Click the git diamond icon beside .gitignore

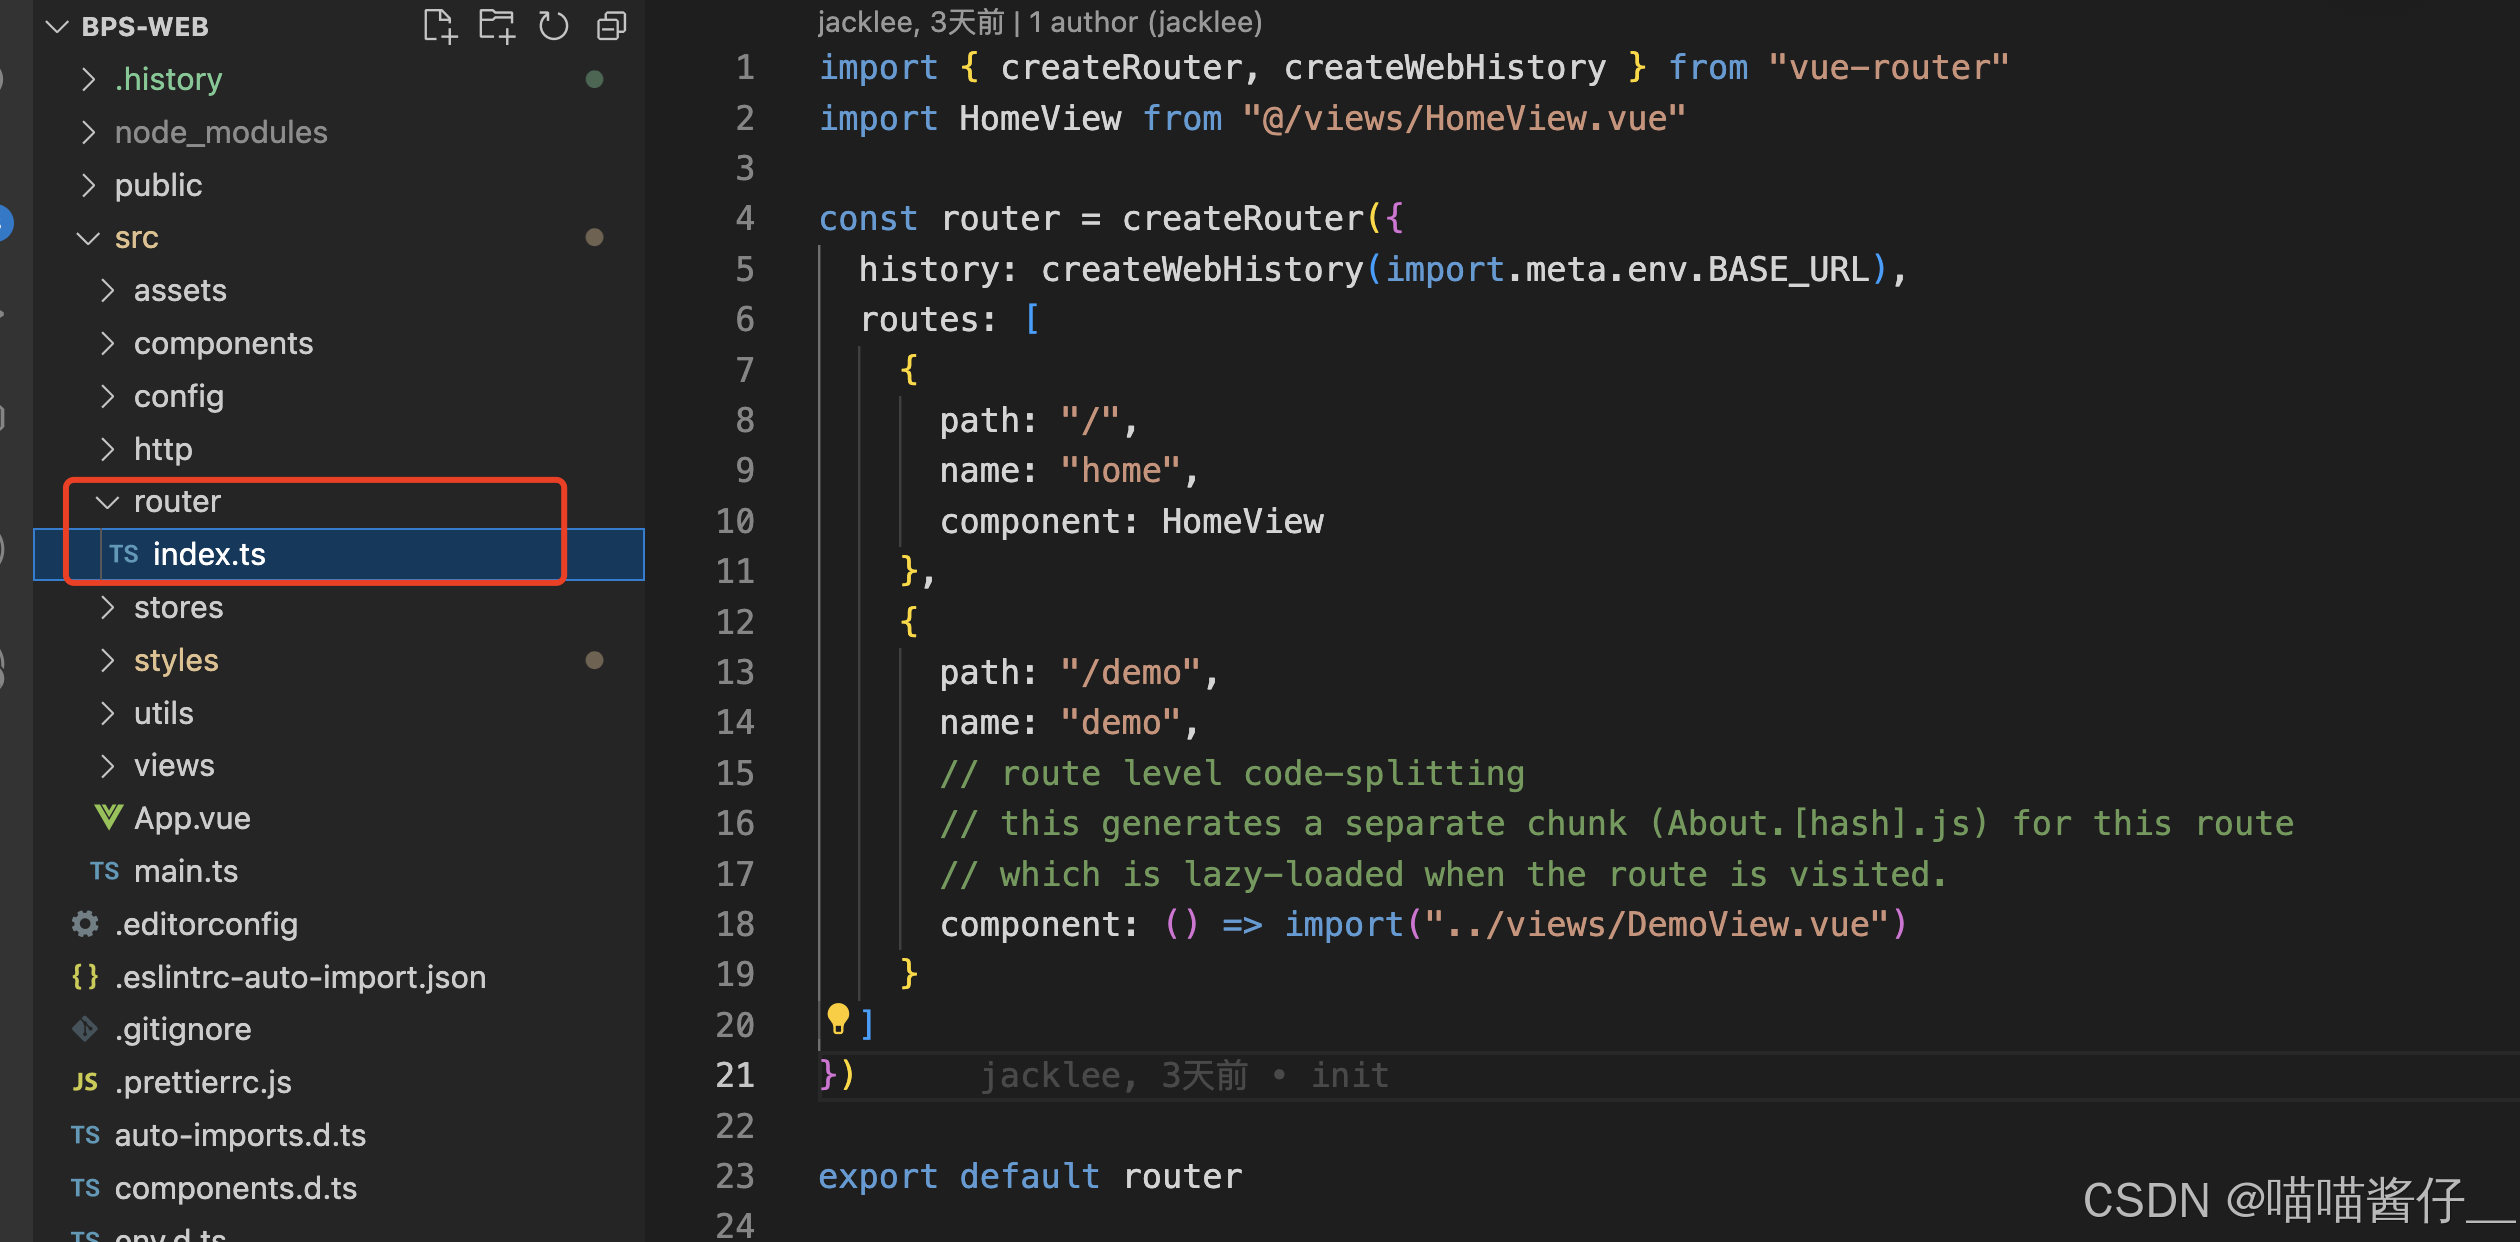86,1029
